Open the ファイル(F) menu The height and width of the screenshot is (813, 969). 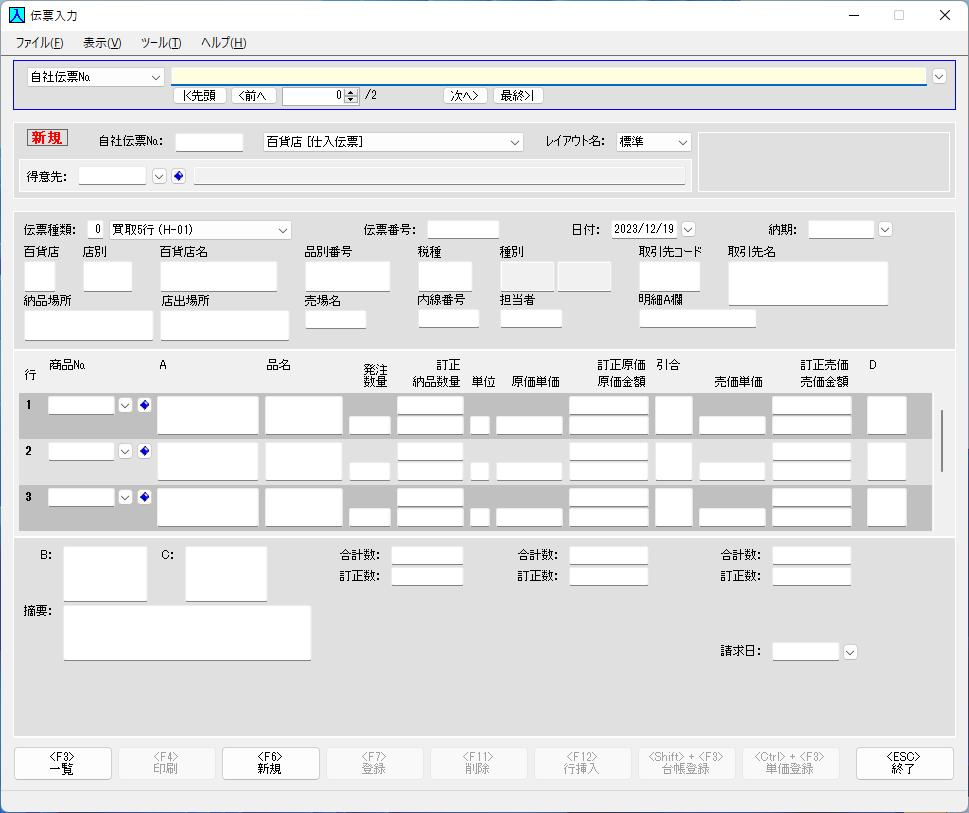[x=40, y=43]
